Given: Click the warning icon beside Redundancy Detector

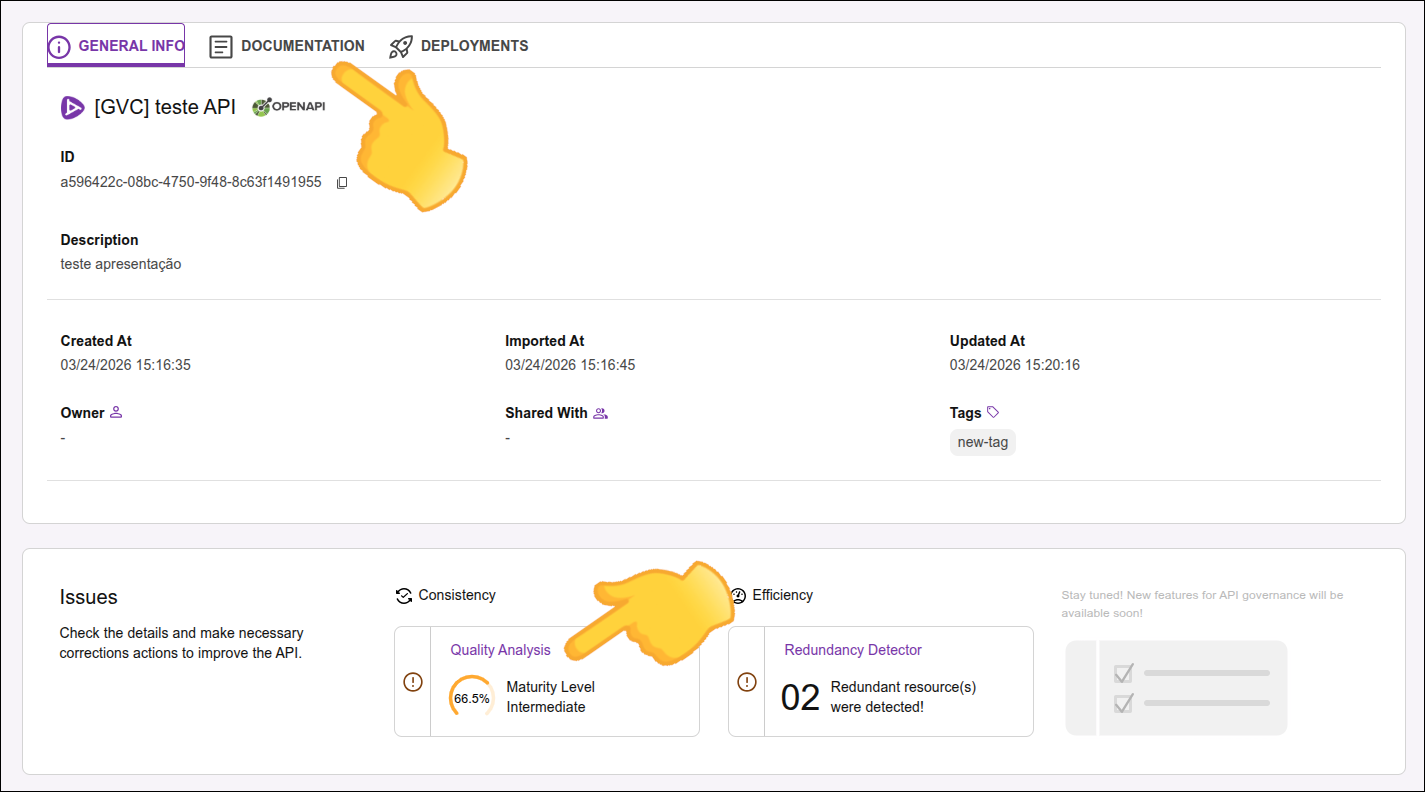Looking at the screenshot, I should click(x=746, y=681).
